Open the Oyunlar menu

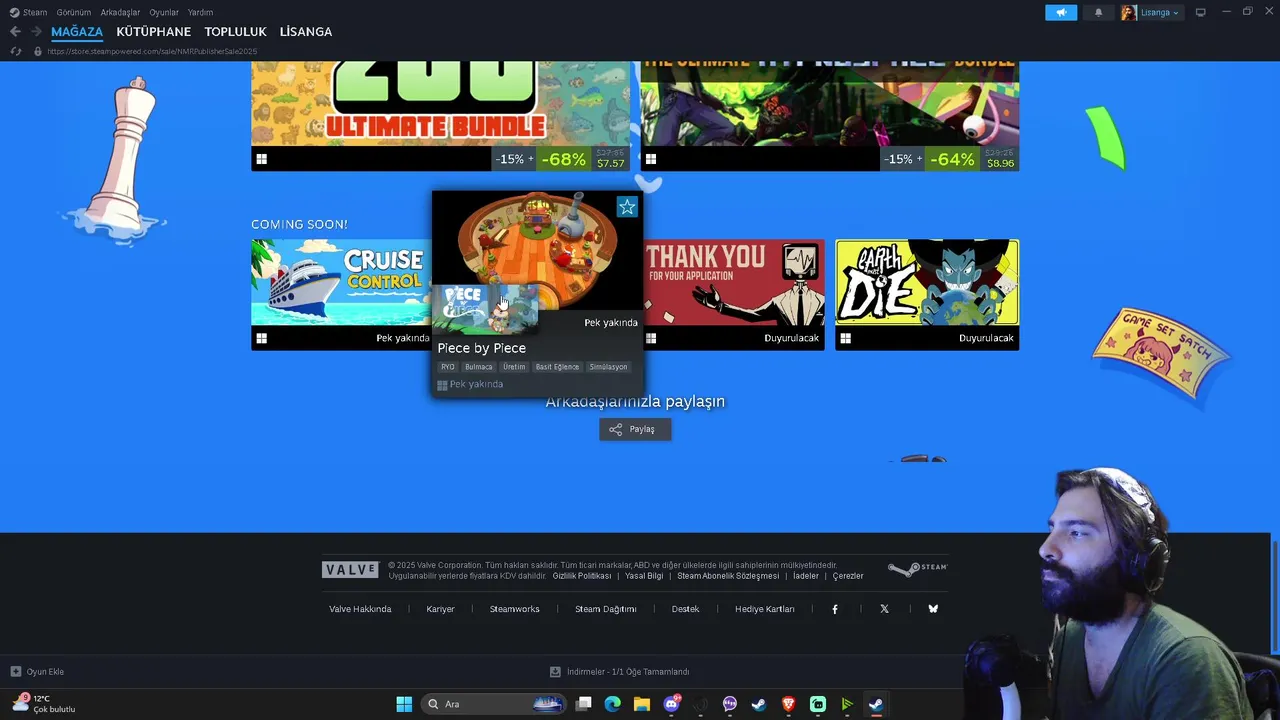[164, 12]
